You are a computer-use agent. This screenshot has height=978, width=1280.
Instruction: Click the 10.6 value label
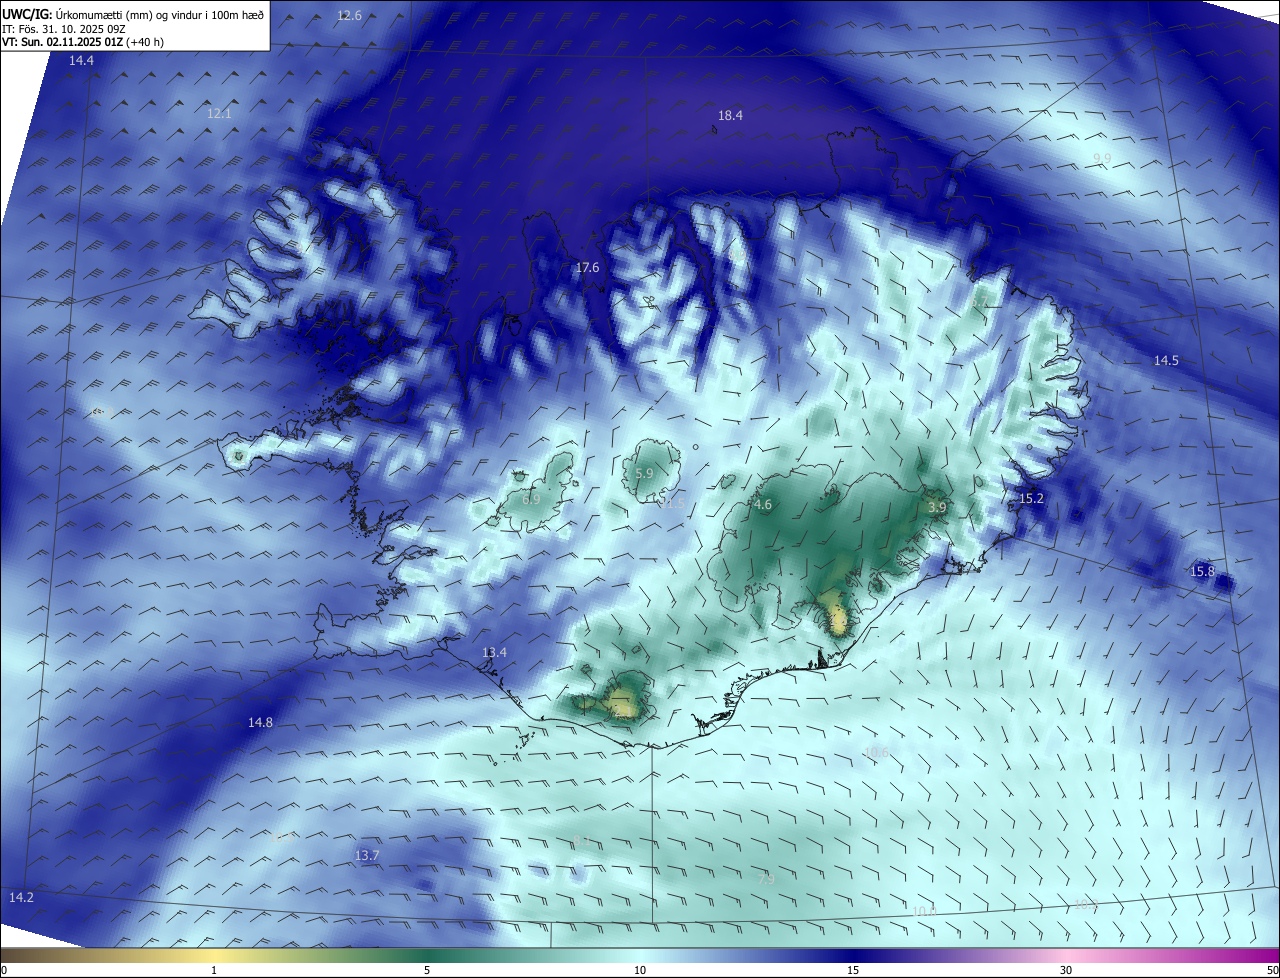(876, 753)
